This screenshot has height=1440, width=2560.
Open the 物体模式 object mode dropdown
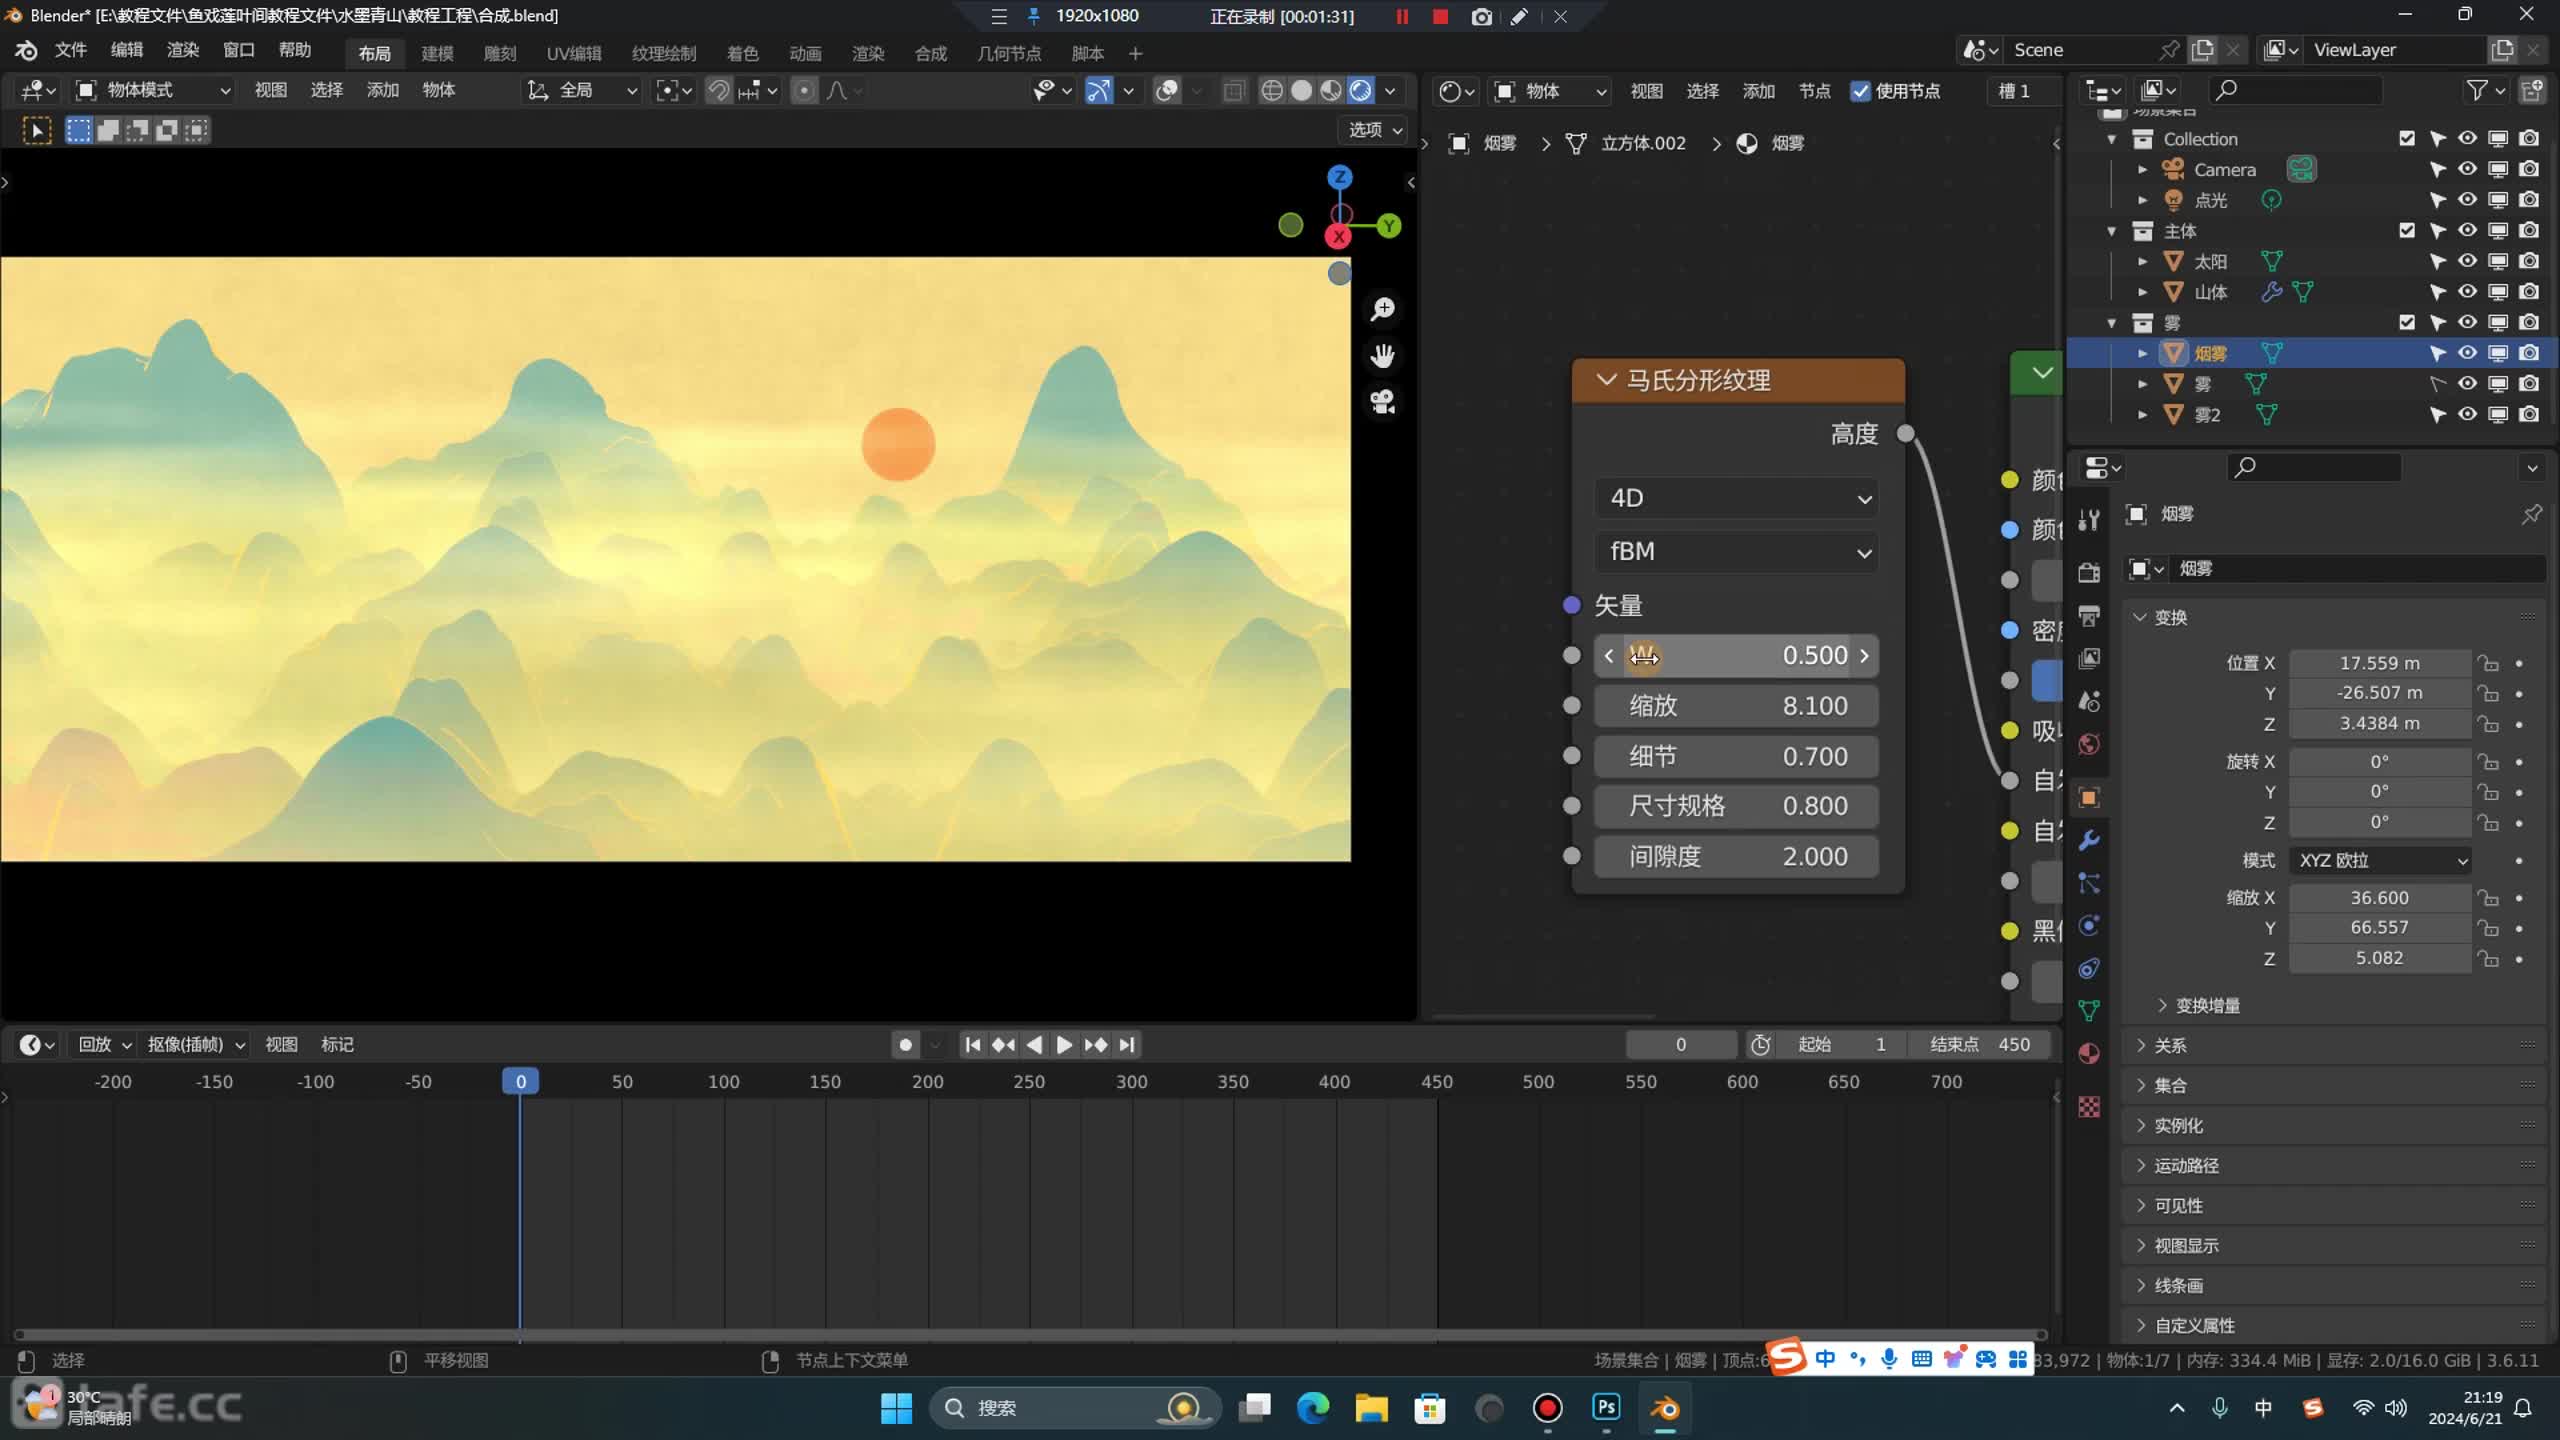pos(155,91)
